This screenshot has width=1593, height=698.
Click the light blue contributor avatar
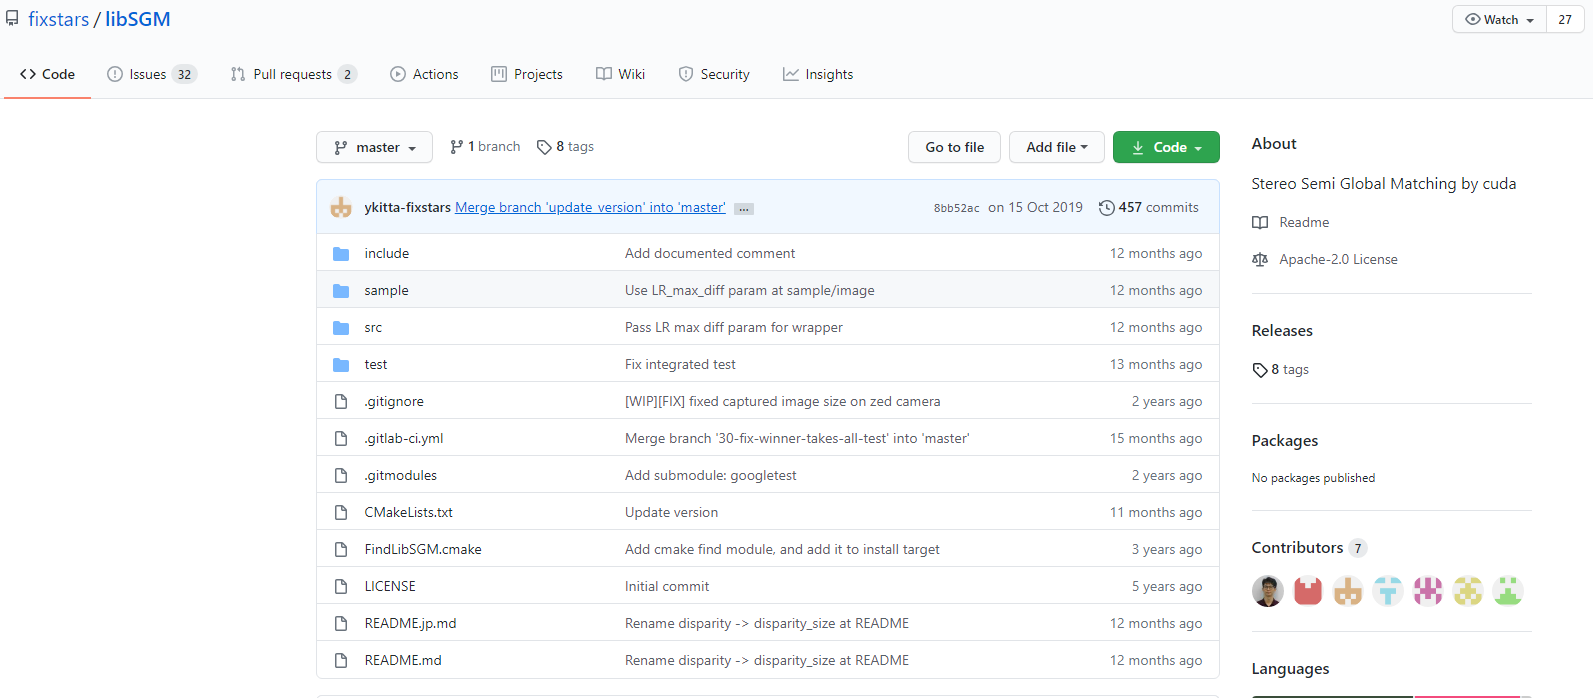coord(1388,591)
